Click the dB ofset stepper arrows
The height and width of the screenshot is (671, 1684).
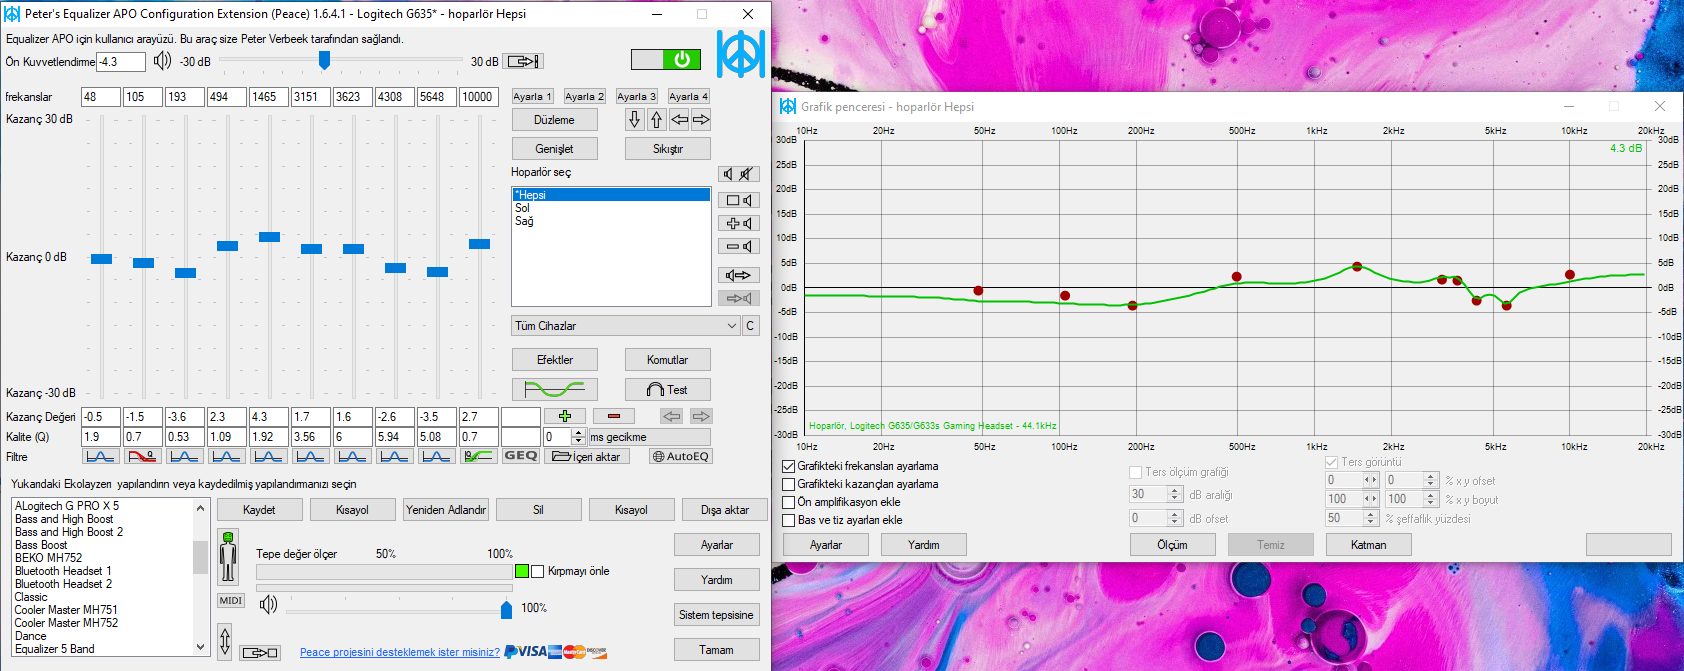pos(1175,518)
